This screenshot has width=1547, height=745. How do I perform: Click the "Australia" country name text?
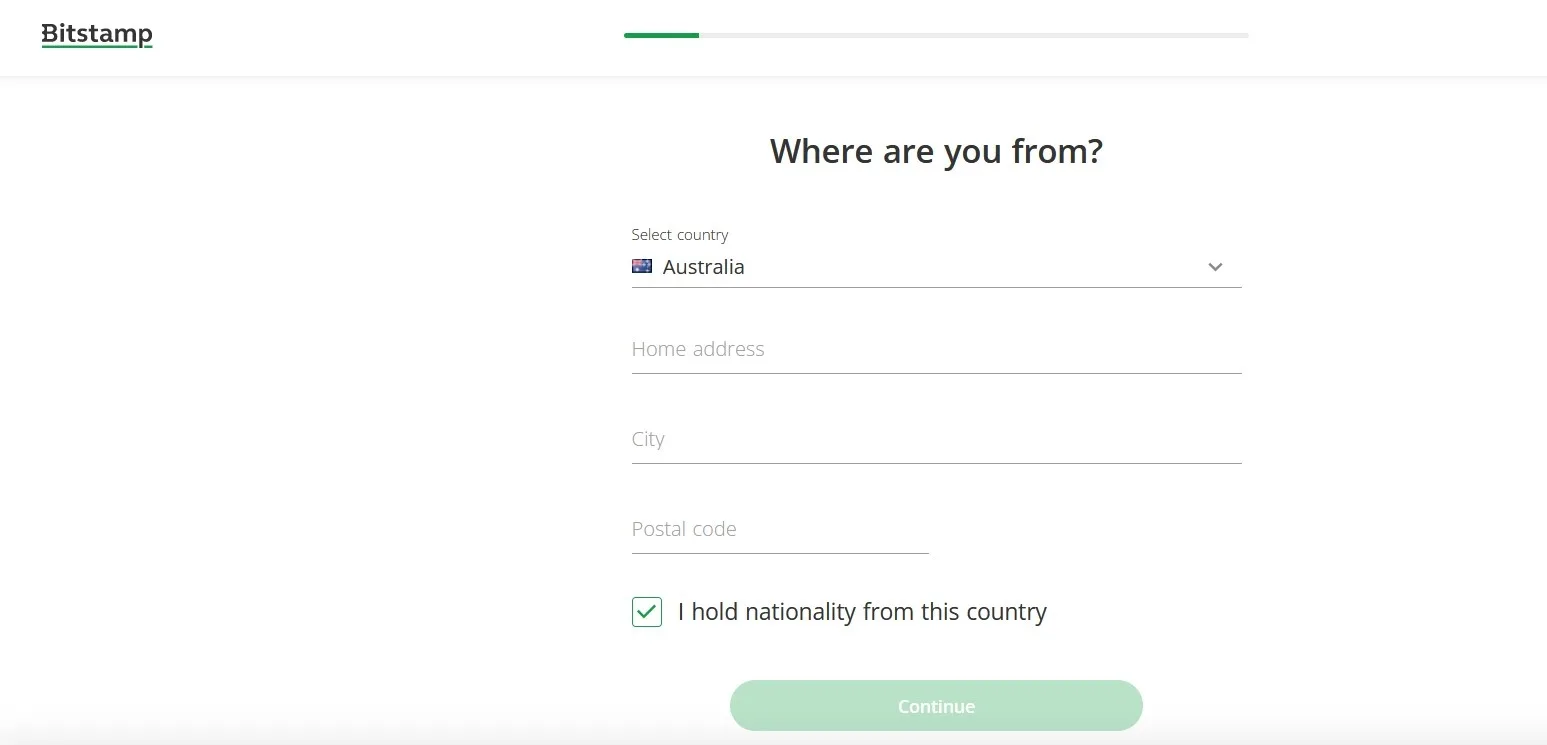point(704,267)
